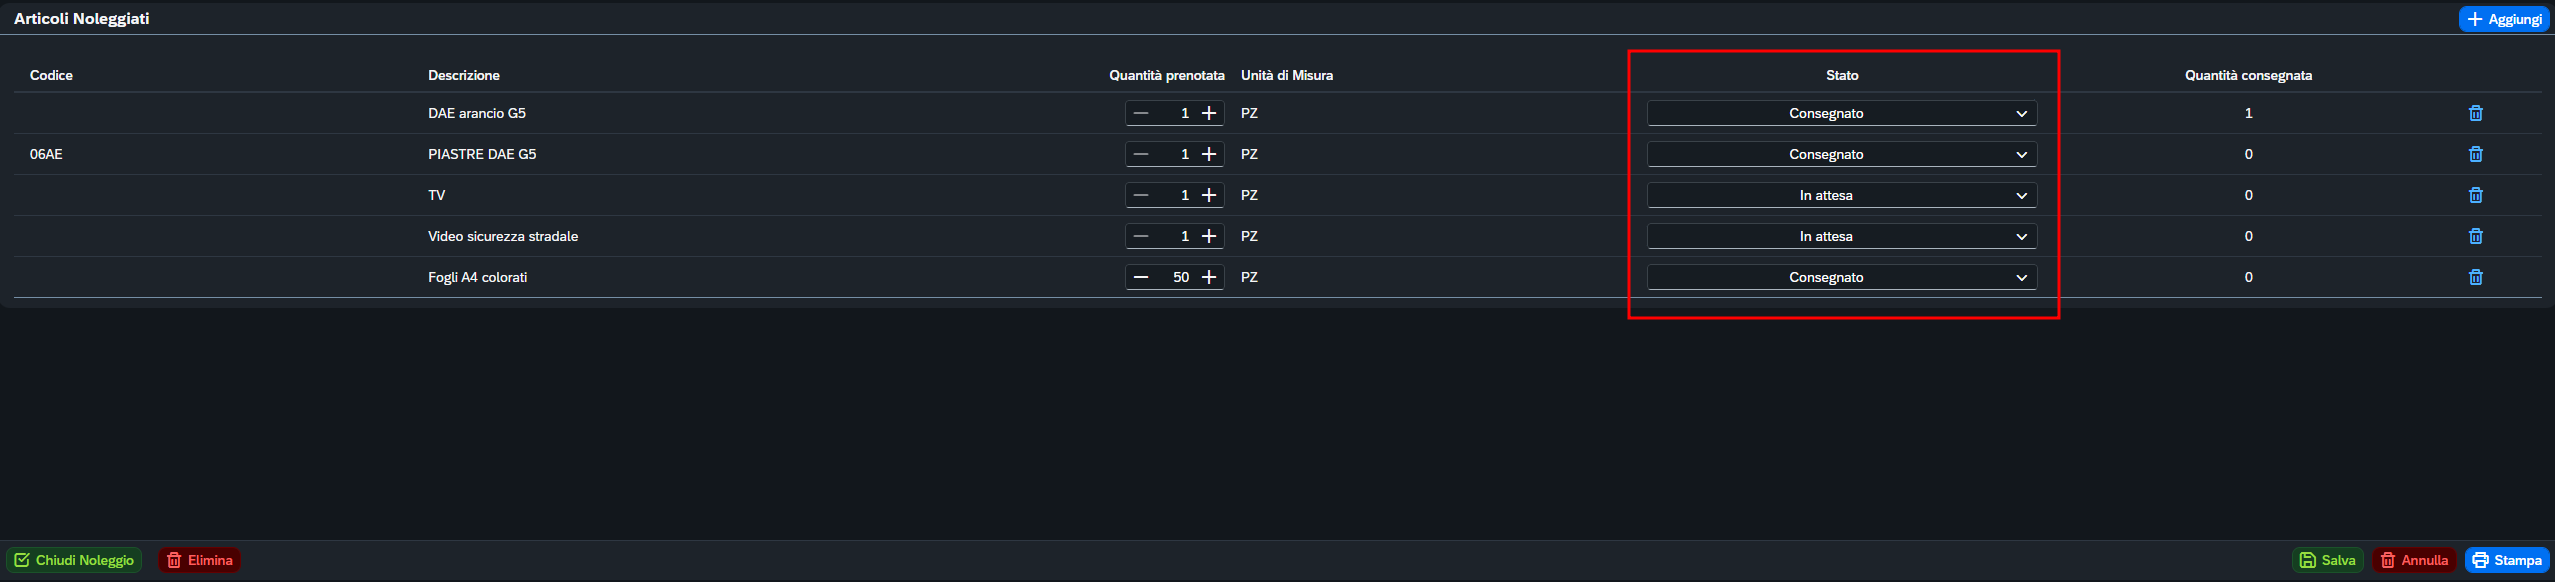2555x582 pixels.
Task: Increase quantity for DAE arancio G5
Action: [x=1209, y=113]
